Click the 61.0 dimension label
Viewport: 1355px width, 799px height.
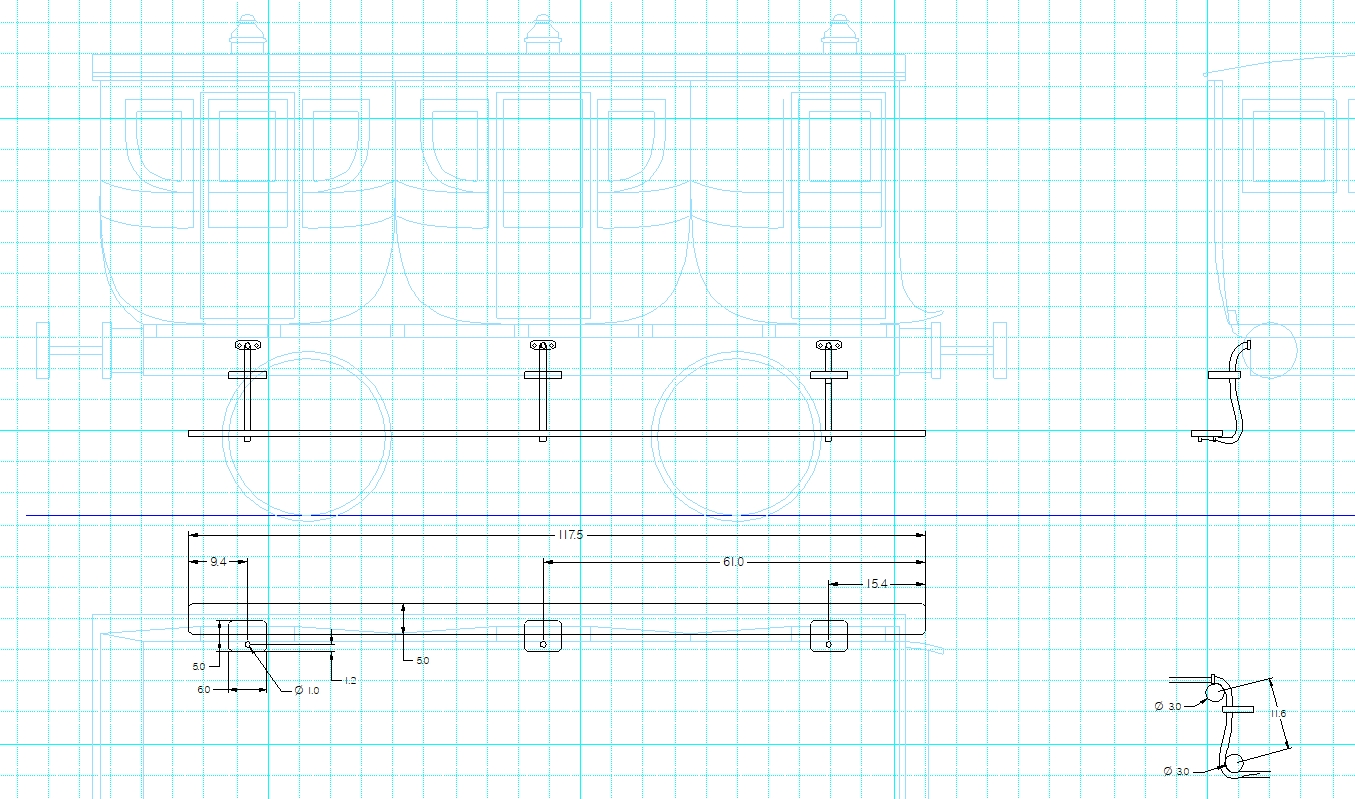(733, 562)
